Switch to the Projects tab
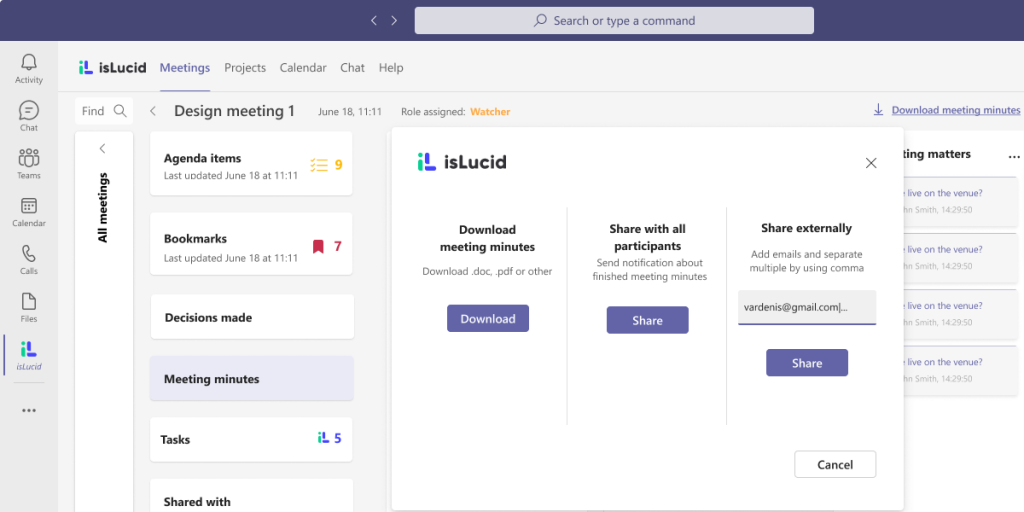 pos(245,67)
